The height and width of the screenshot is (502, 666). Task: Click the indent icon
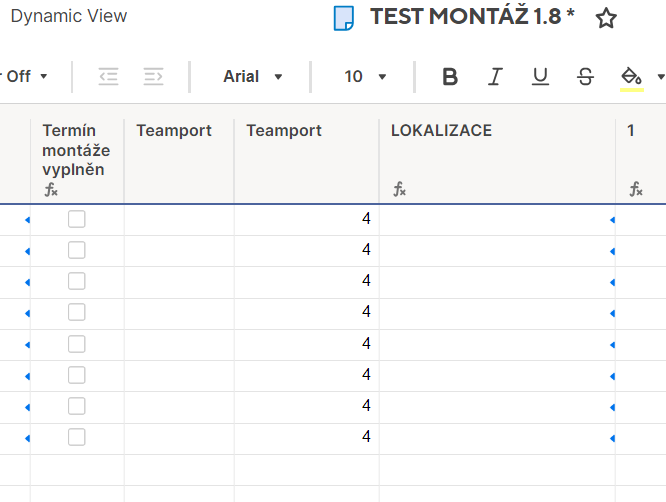coord(153,77)
